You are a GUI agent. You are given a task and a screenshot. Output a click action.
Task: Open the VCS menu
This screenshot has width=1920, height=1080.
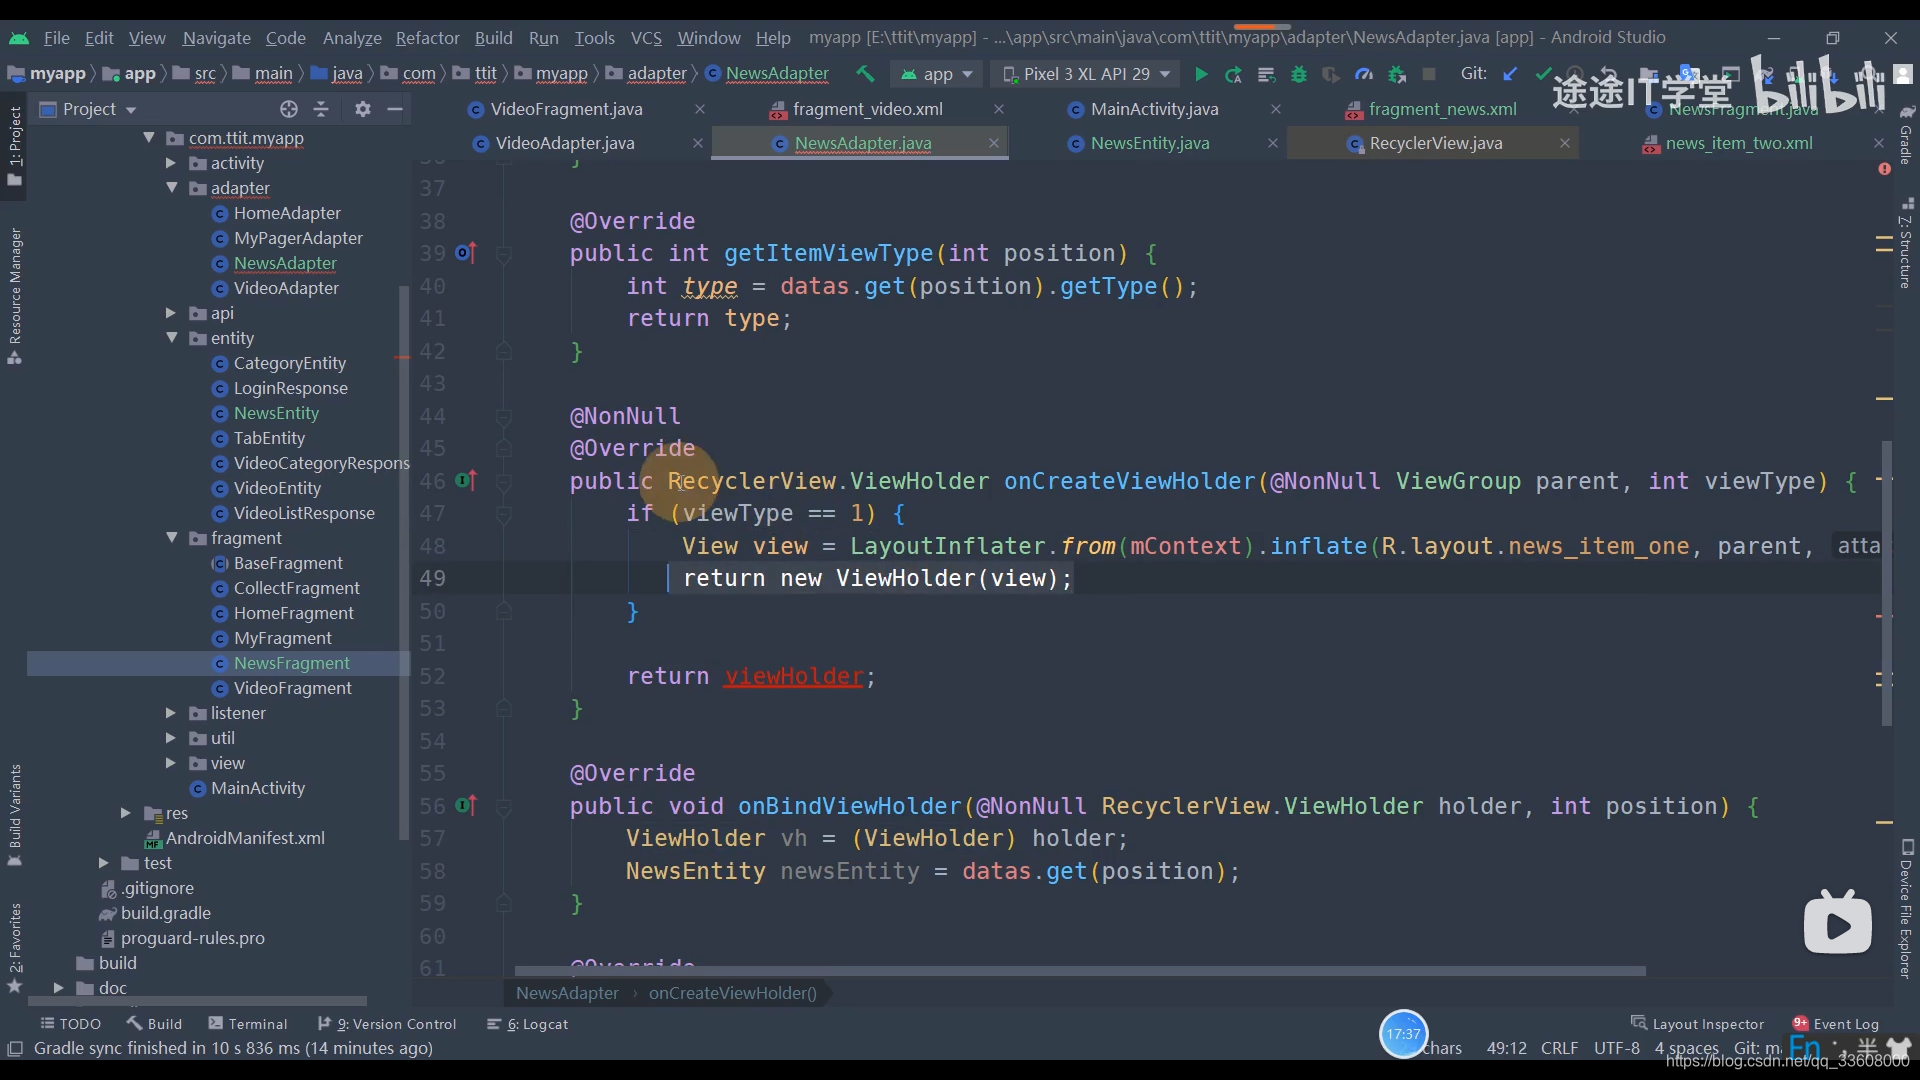tap(646, 38)
